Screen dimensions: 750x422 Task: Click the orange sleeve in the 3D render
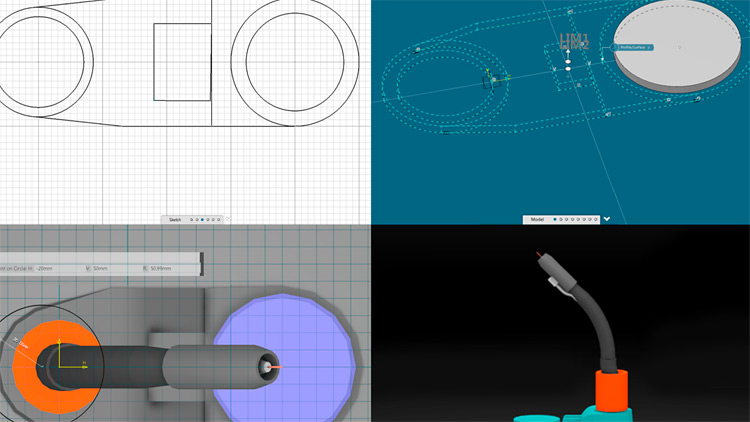(x=609, y=390)
